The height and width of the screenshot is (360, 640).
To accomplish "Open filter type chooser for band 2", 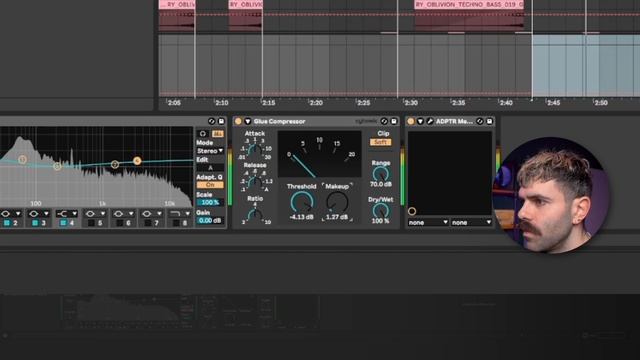I will (x=11, y=213).
